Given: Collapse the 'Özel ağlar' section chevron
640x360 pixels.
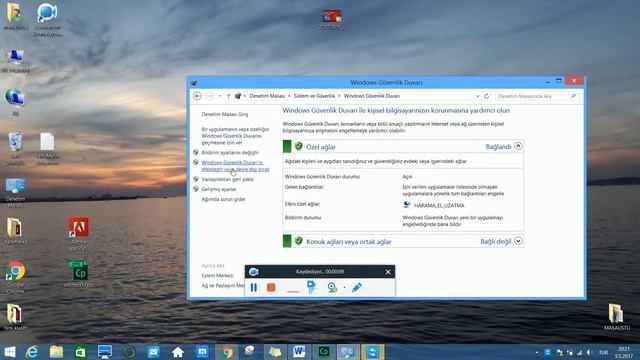Looking at the screenshot, I should coord(518,146).
